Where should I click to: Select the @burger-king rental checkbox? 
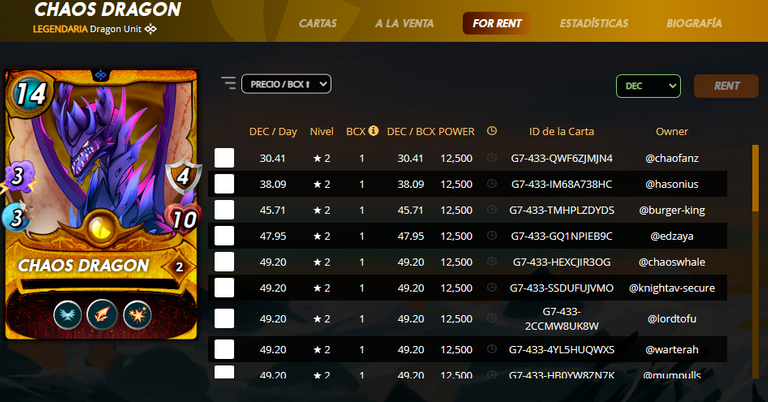224,210
